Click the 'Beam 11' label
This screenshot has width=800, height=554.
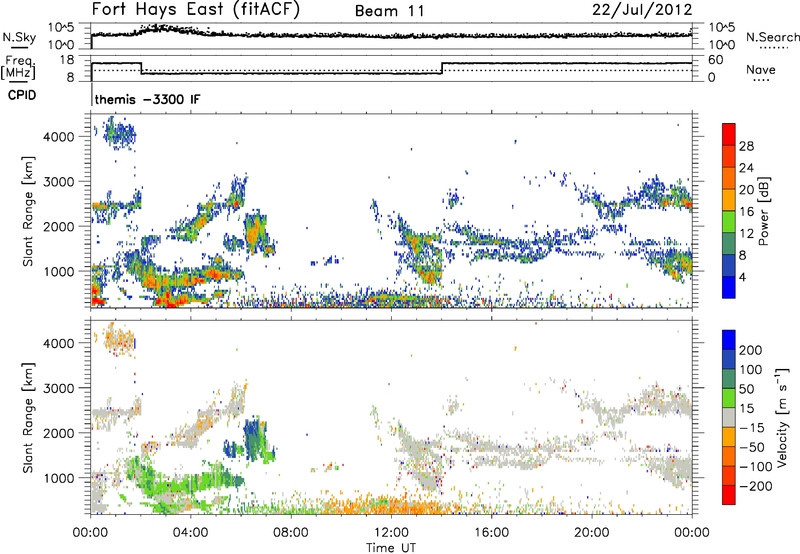[x=390, y=11]
